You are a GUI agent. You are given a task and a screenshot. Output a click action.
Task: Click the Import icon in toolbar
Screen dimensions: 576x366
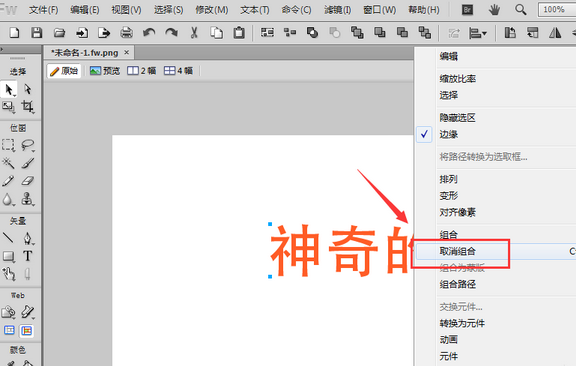tap(82, 33)
